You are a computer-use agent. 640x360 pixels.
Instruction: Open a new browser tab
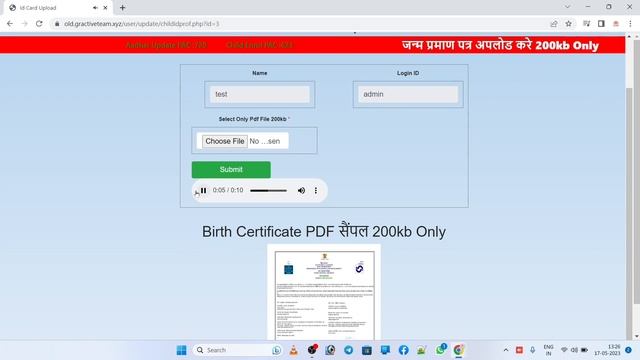coord(122,8)
